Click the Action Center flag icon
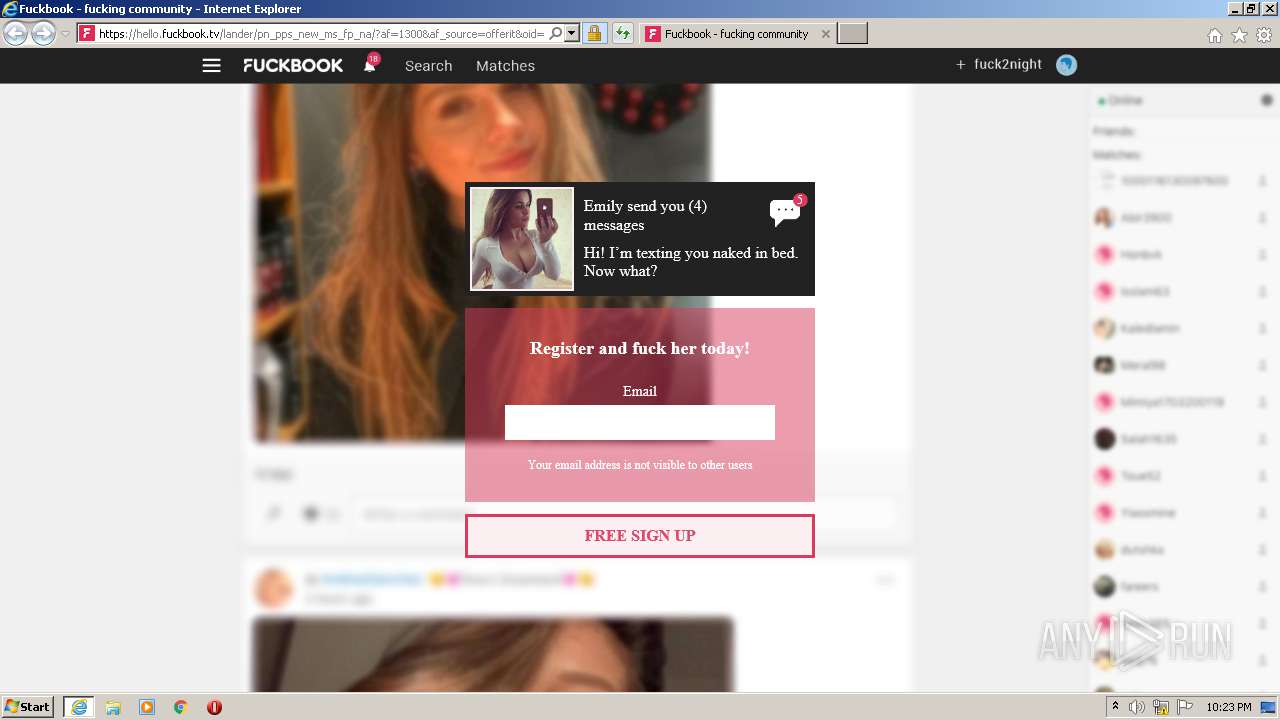This screenshot has width=1280, height=720. tap(1185, 707)
